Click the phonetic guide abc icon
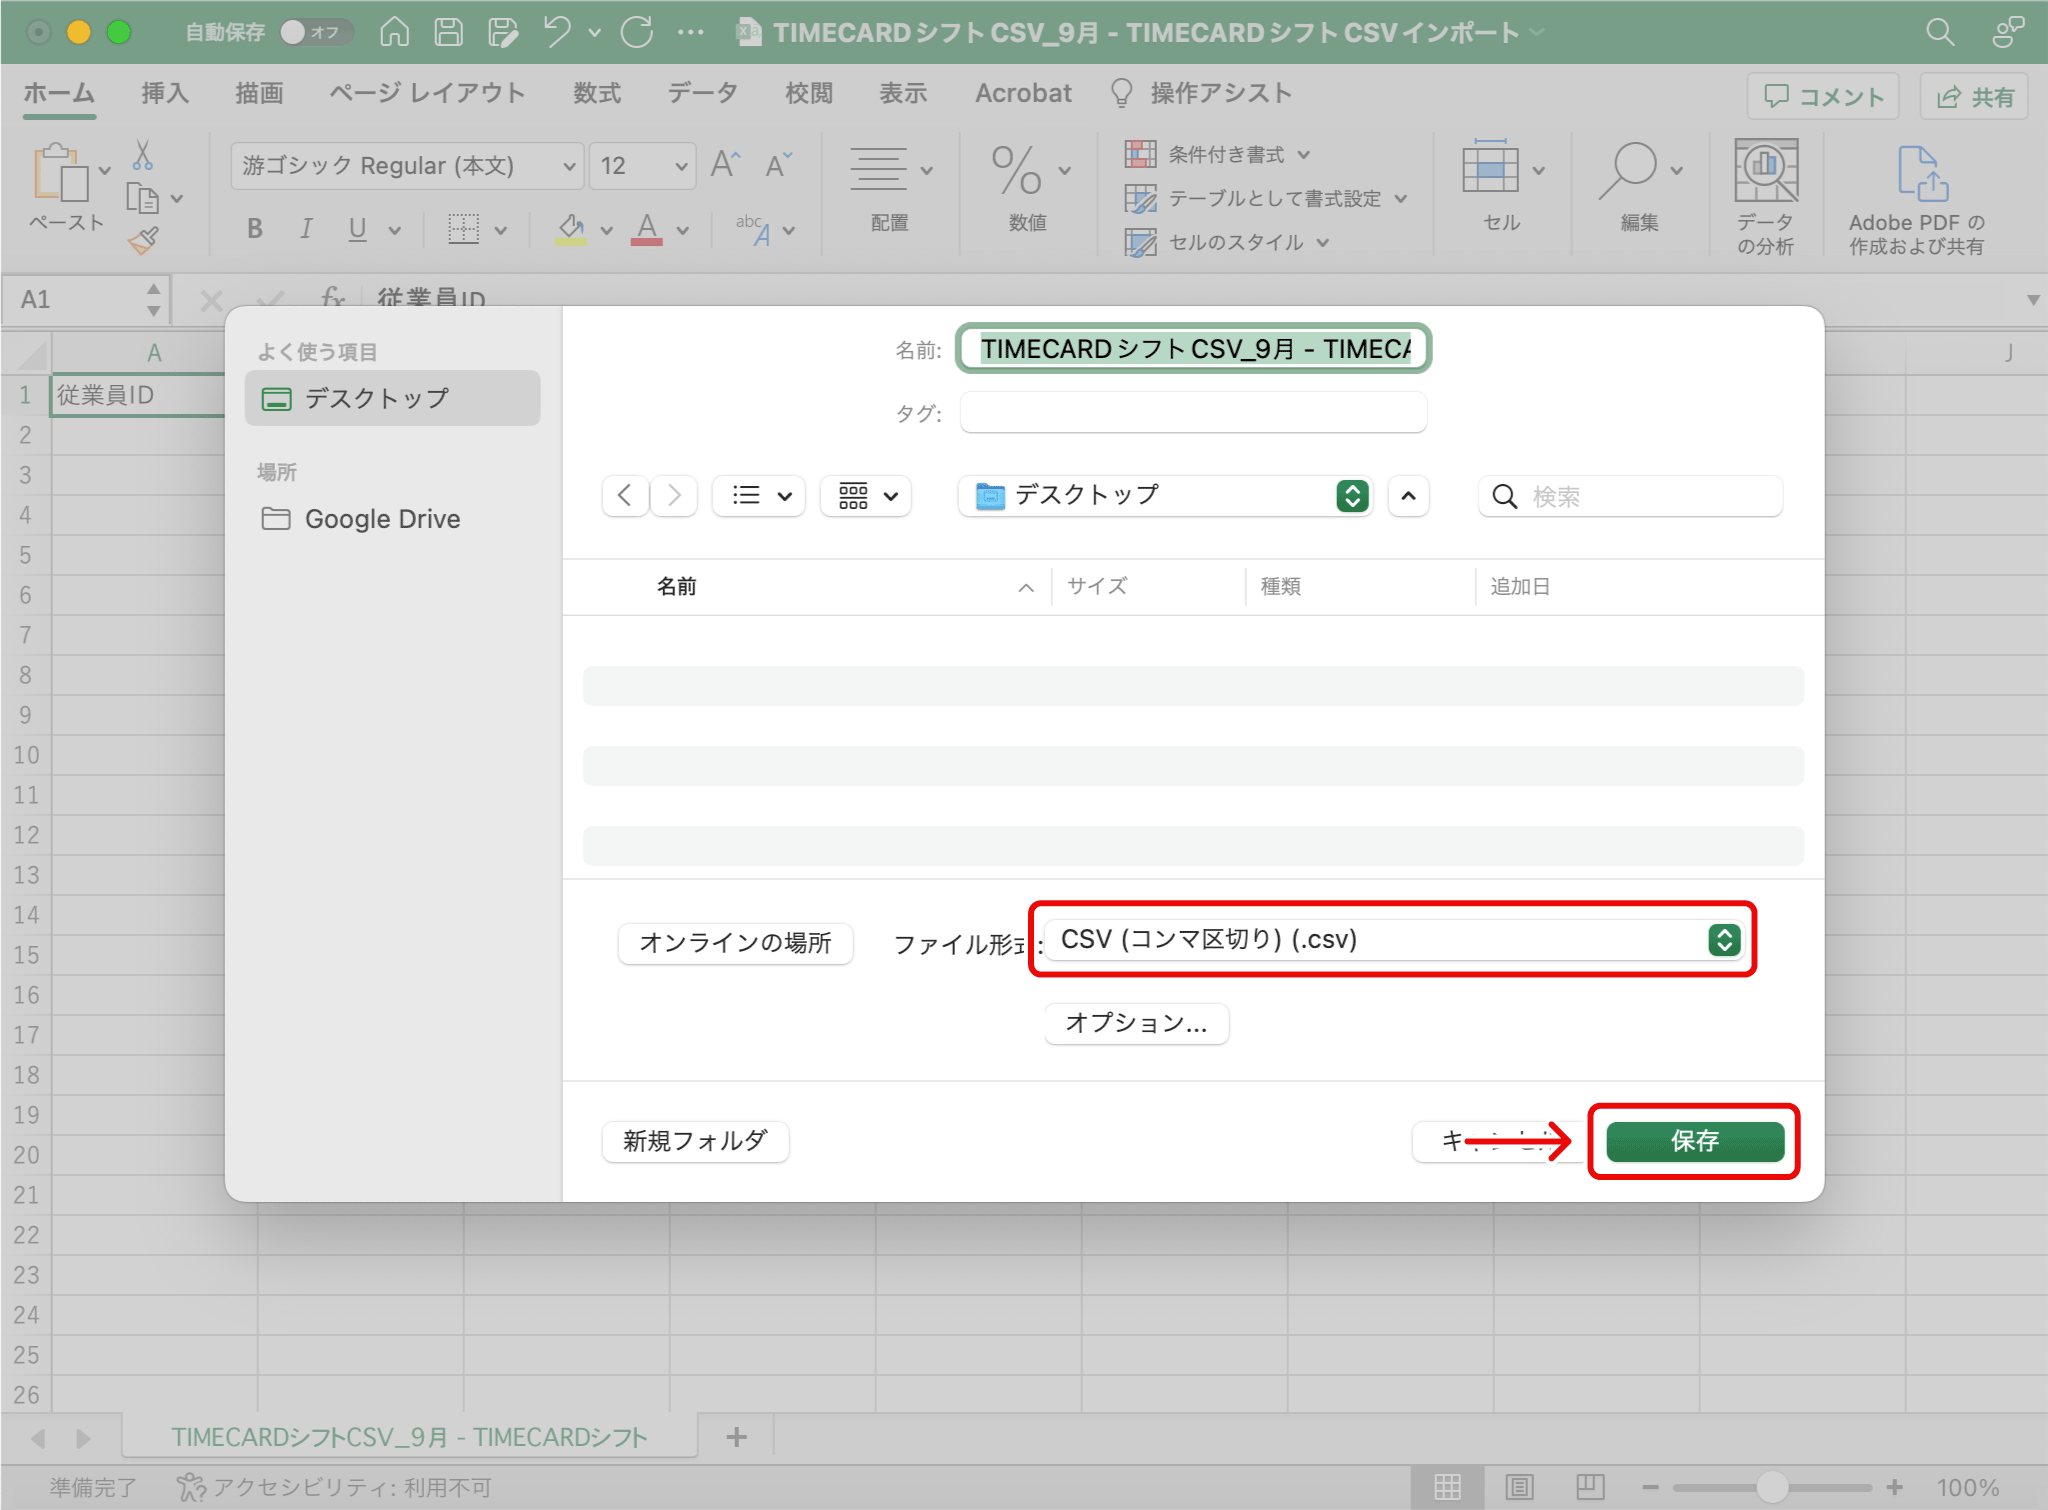2048x1510 pixels. [x=753, y=229]
